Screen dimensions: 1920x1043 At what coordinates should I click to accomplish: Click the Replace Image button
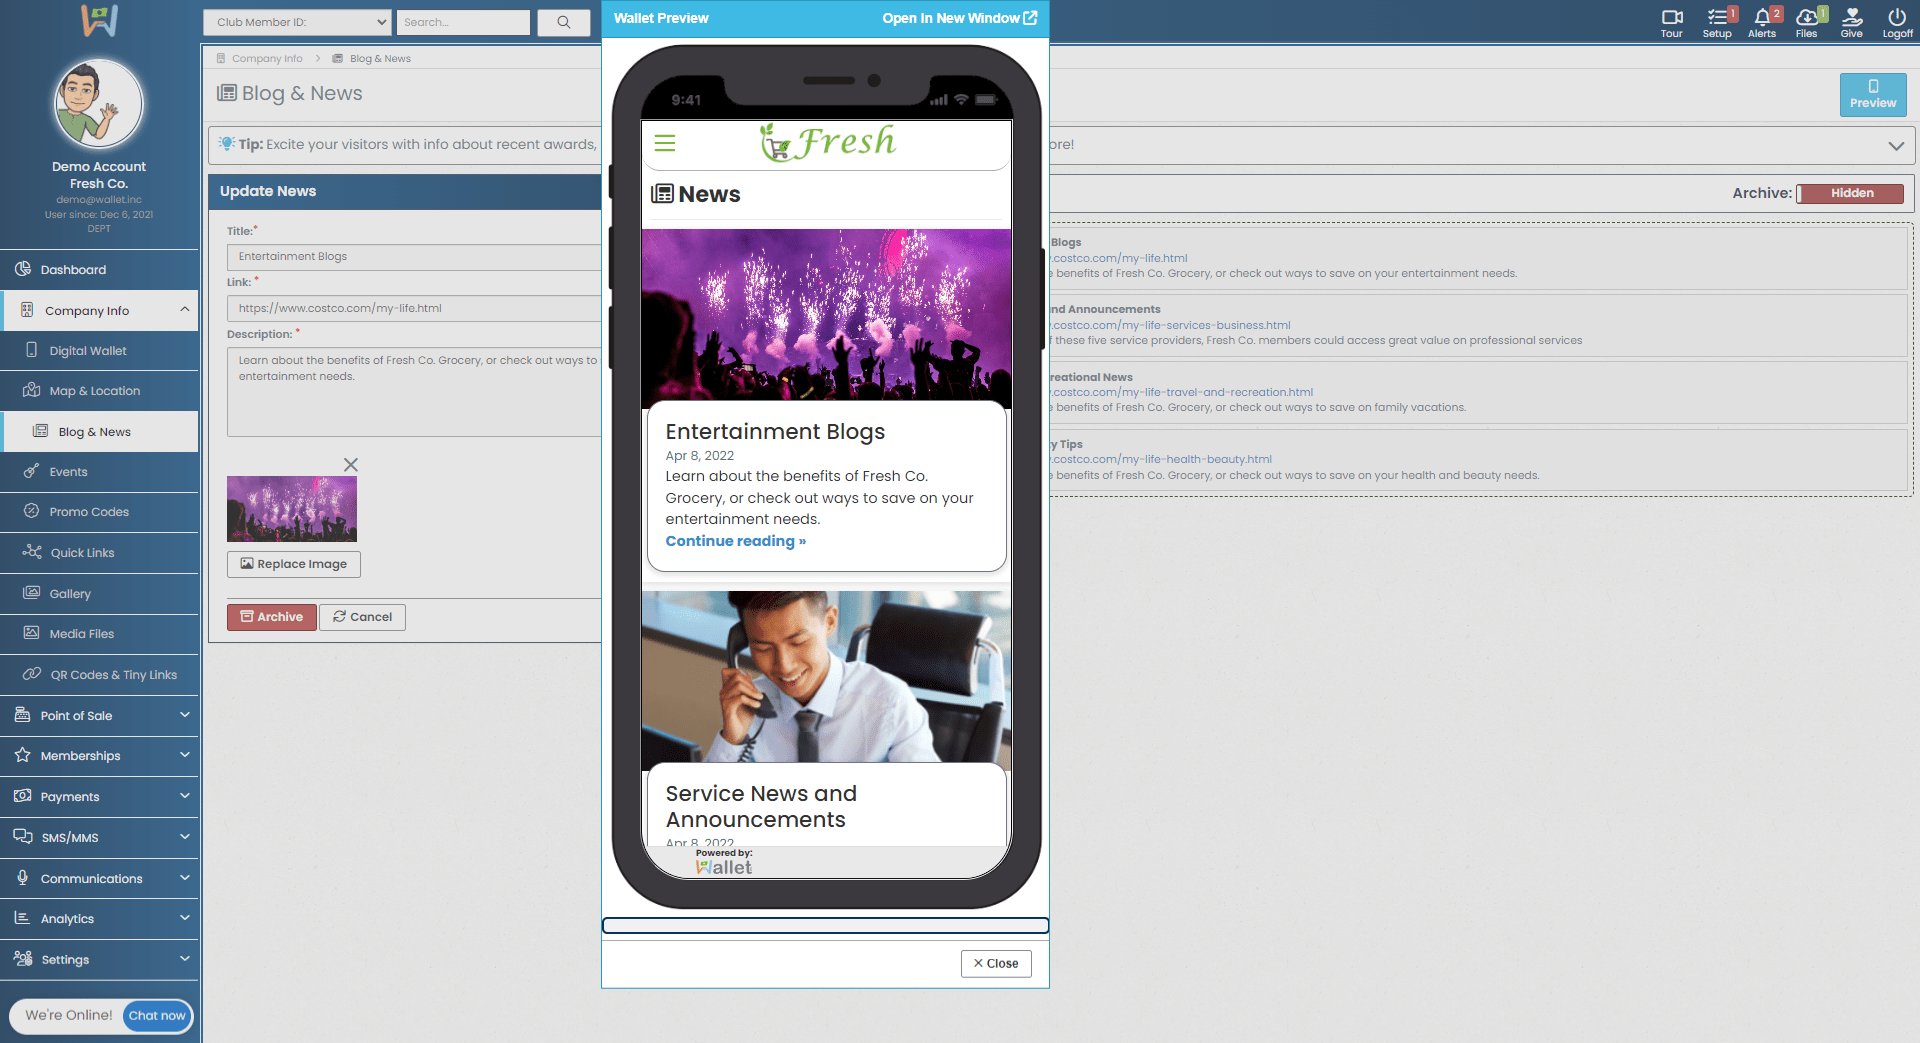click(293, 564)
